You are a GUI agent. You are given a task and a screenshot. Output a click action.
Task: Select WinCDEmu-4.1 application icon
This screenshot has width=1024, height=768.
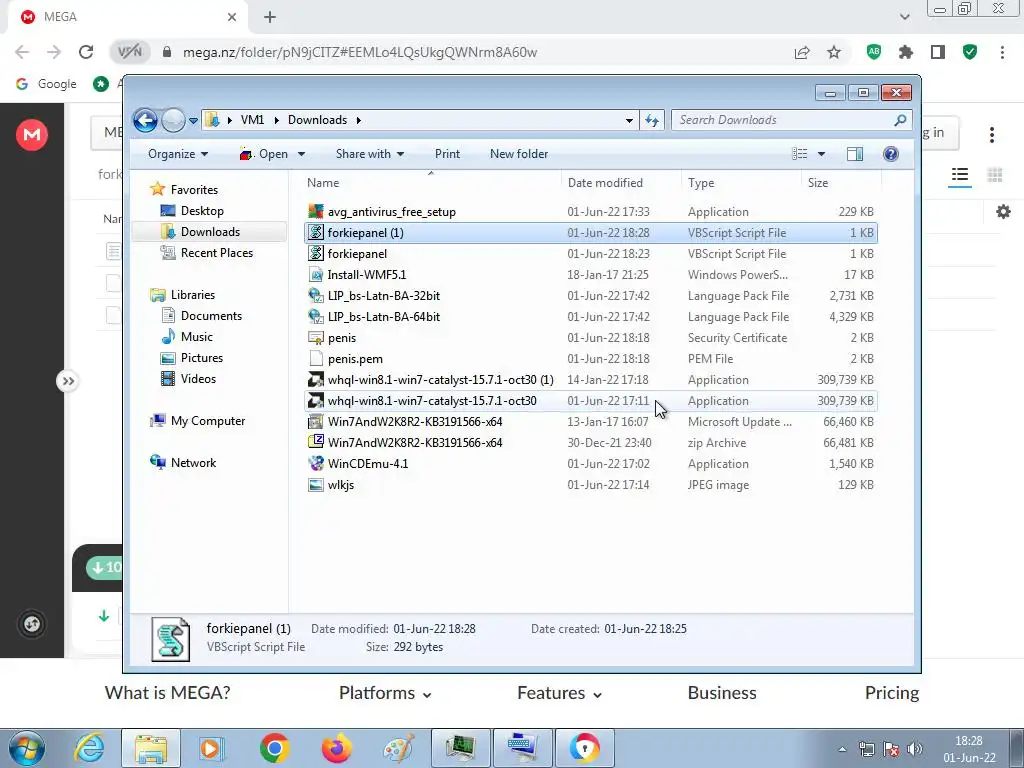(316, 464)
